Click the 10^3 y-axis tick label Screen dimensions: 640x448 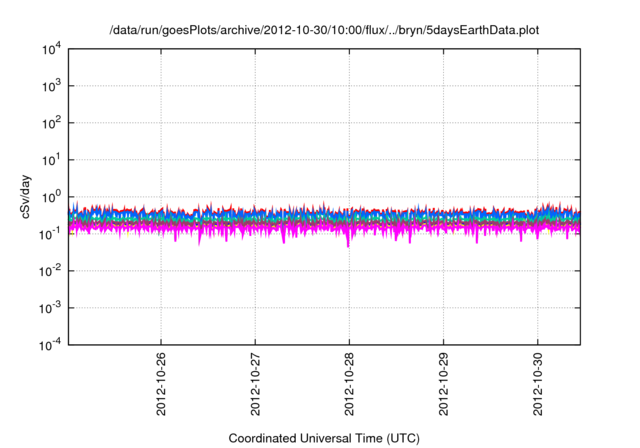[50, 86]
